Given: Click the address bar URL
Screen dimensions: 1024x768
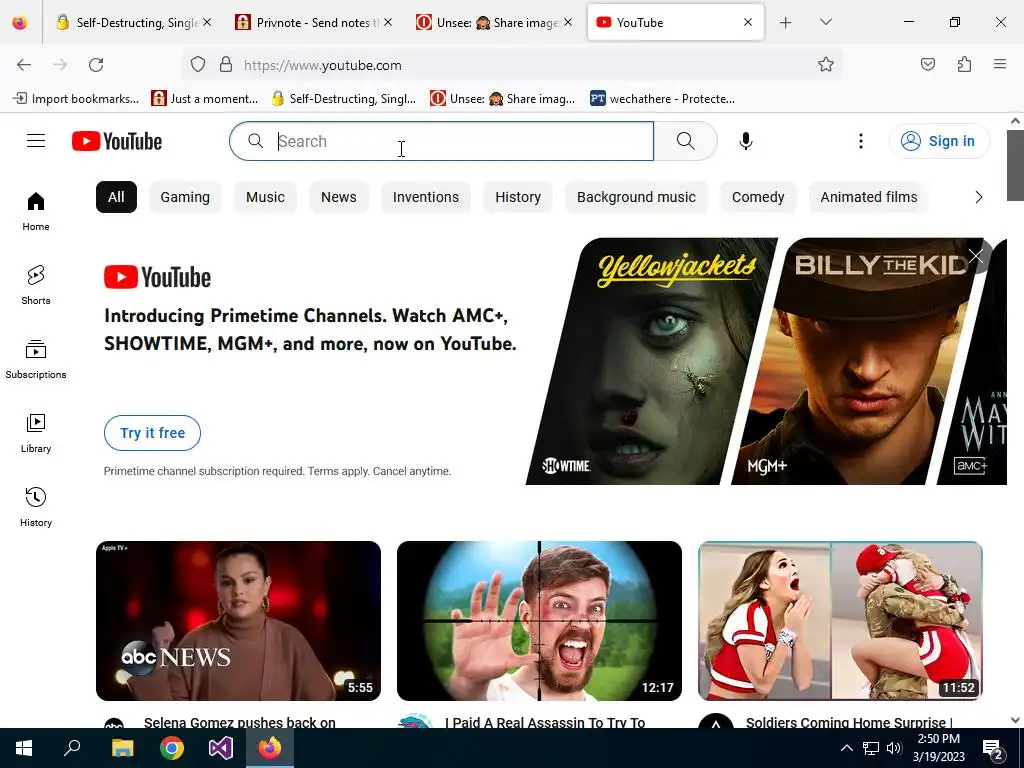Looking at the screenshot, I should coord(323,65).
